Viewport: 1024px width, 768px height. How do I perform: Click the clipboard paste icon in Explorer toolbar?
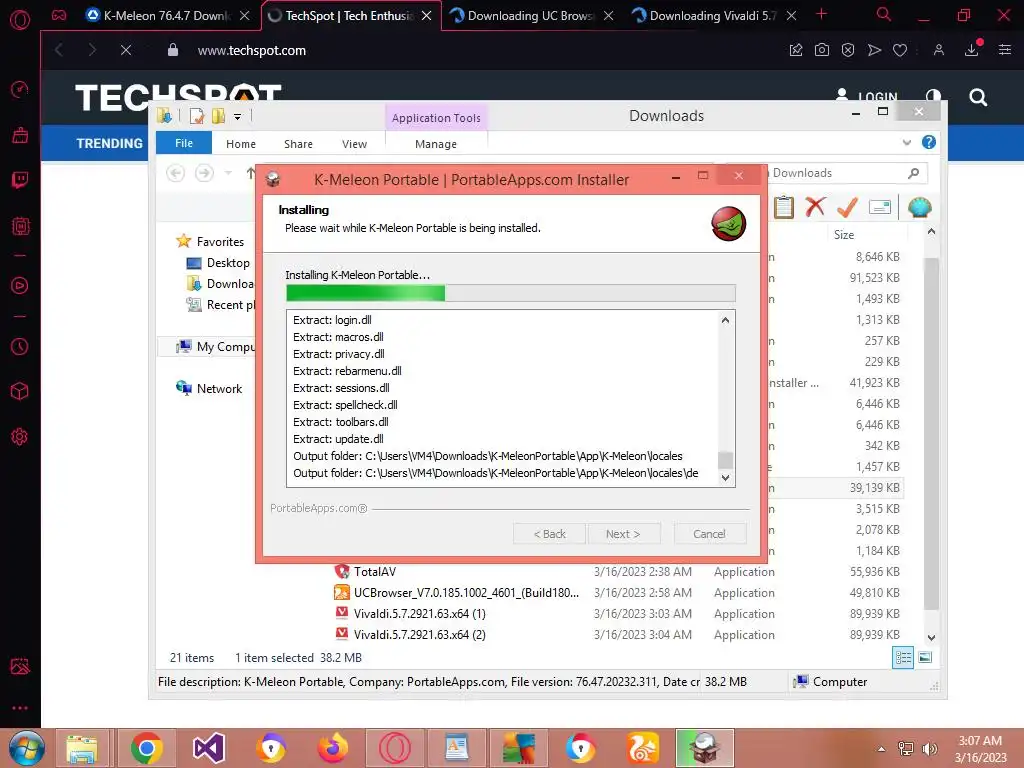pos(784,207)
